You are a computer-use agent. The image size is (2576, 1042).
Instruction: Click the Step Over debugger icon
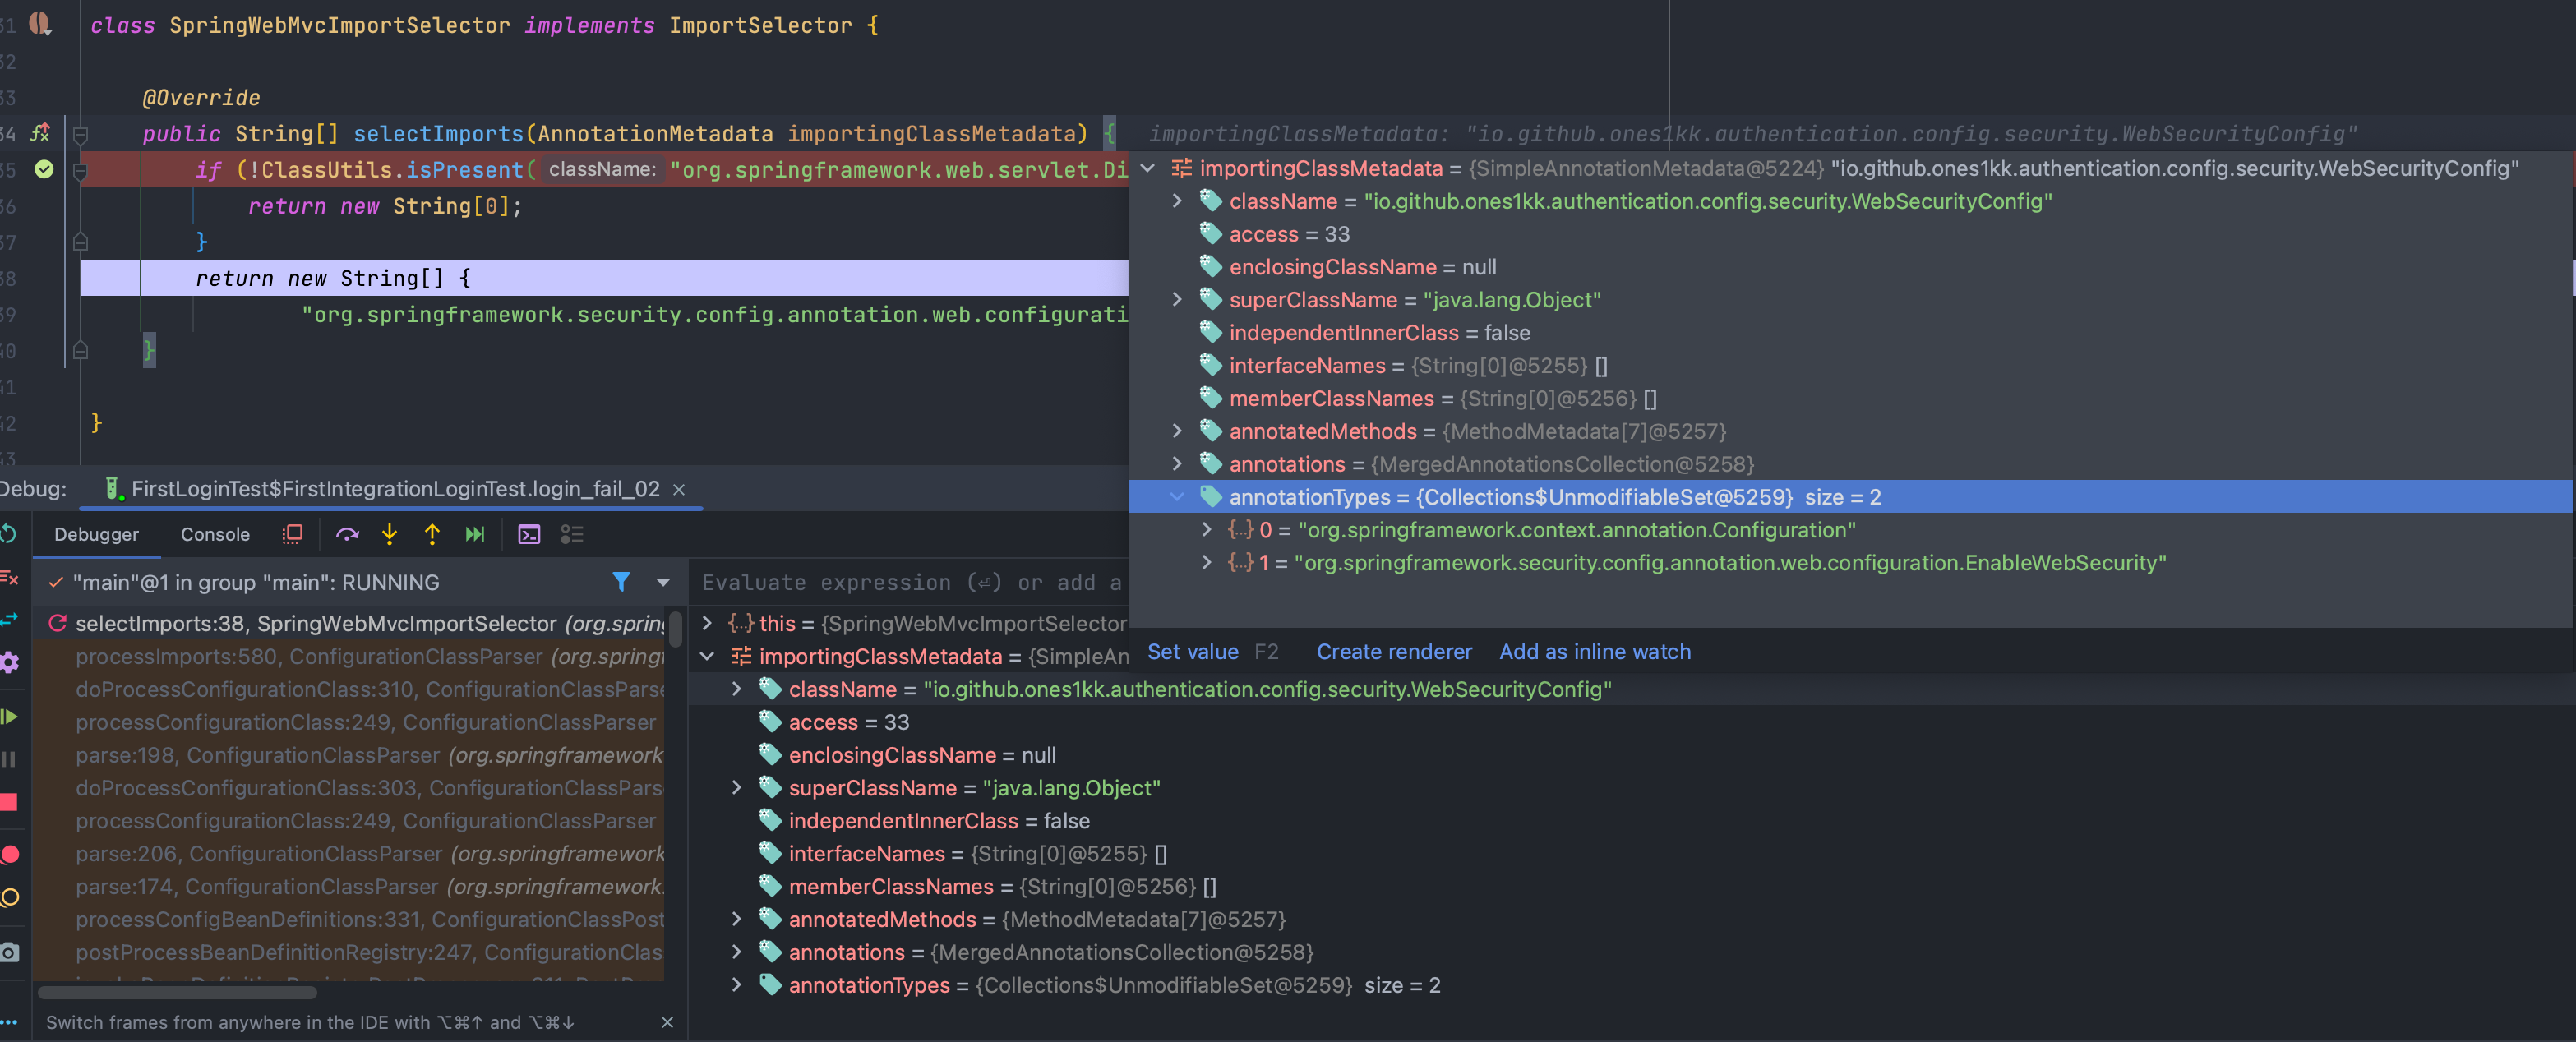pyautogui.click(x=347, y=535)
